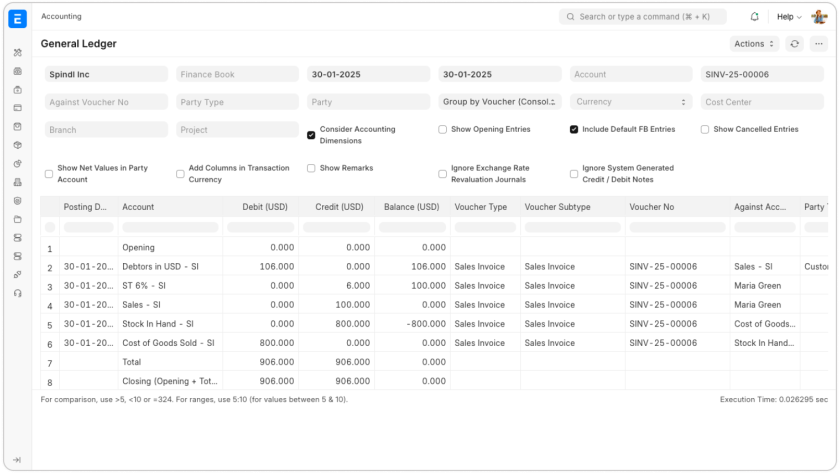Tick the Show Cancelled Entries checkbox
This screenshot has height=473, width=840.
[705, 129]
